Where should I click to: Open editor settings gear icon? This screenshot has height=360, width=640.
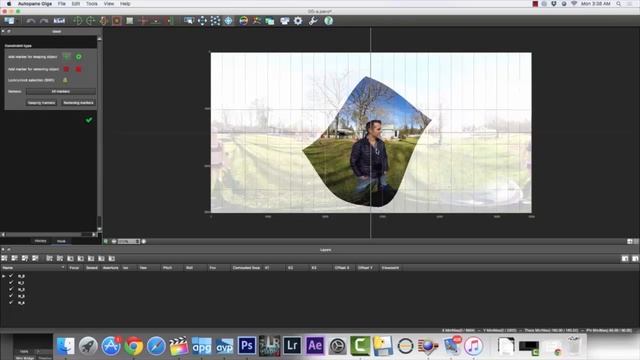click(x=298, y=21)
